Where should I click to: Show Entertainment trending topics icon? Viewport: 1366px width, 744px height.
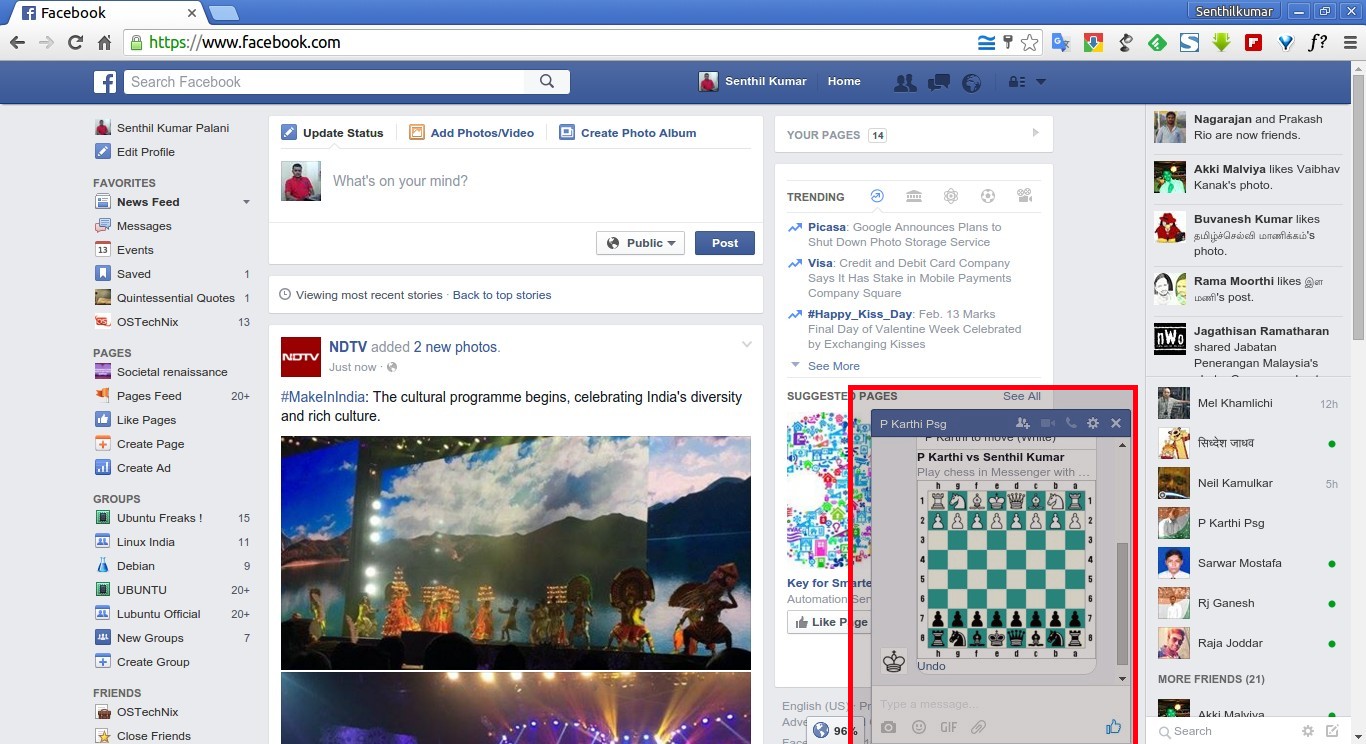[1024, 196]
